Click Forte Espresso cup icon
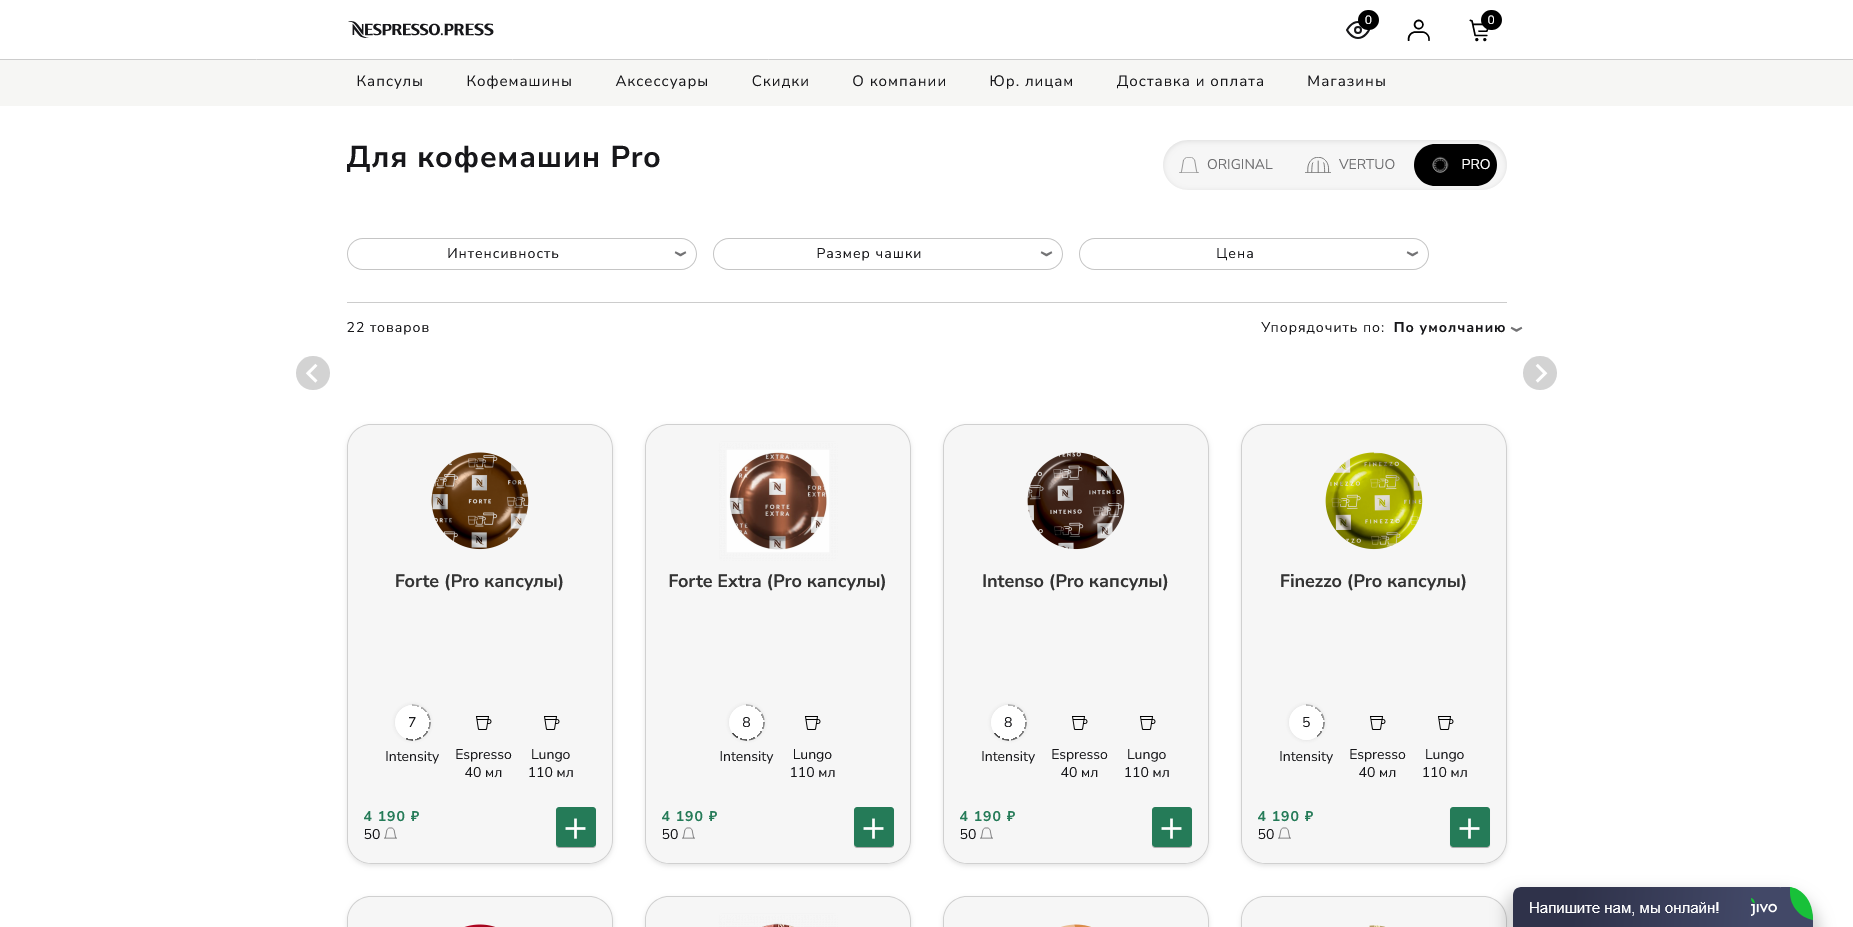The height and width of the screenshot is (927, 1853). click(483, 722)
